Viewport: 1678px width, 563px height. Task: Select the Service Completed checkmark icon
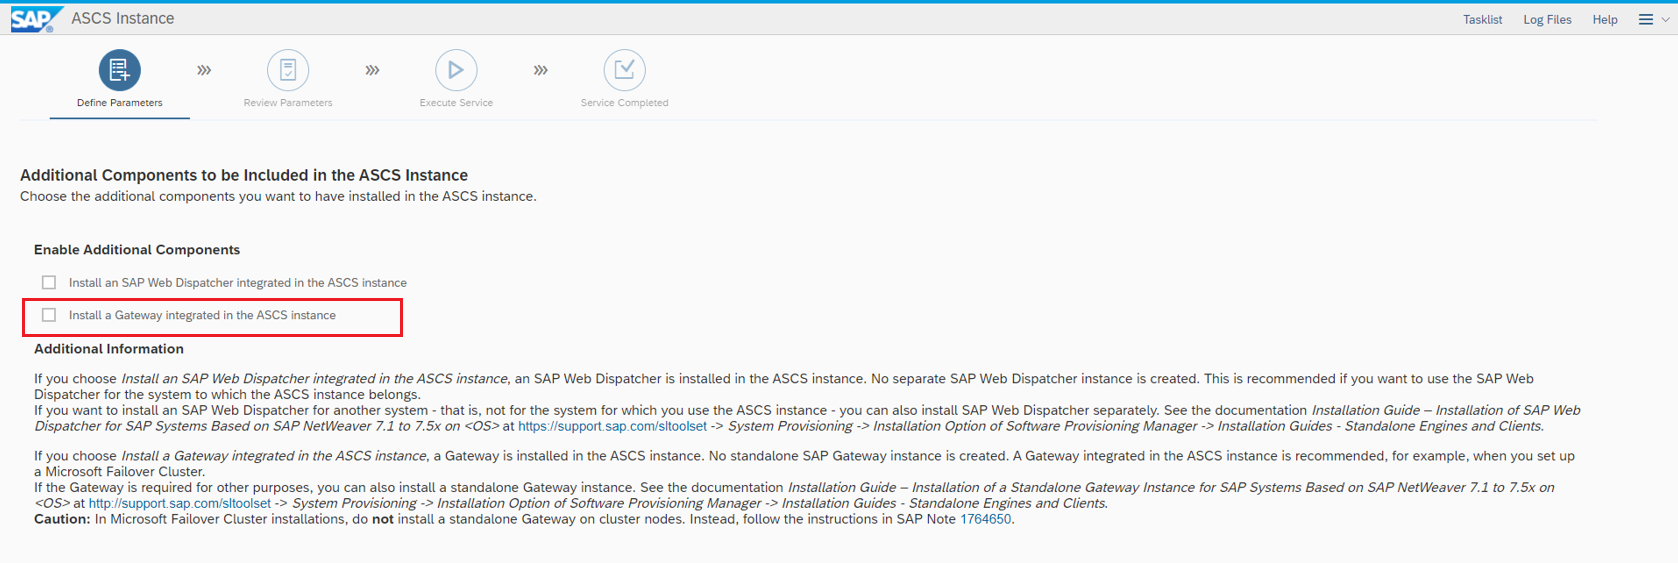click(x=624, y=70)
